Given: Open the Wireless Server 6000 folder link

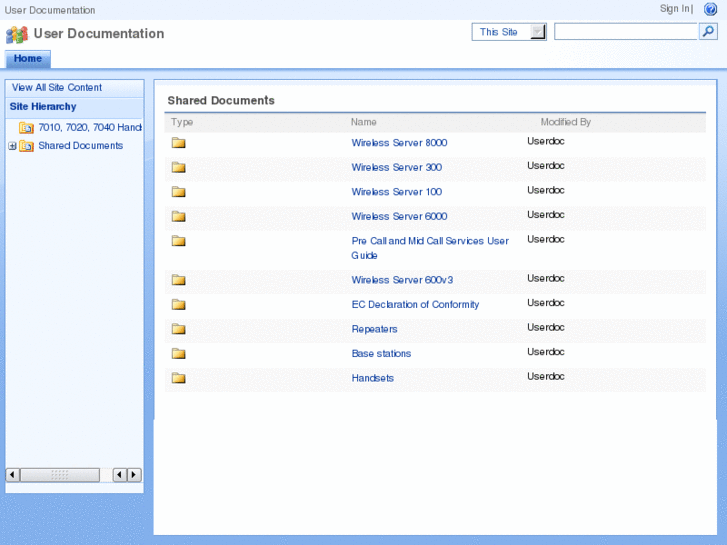Looking at the screenshot, I should click(x=399, y=216).
